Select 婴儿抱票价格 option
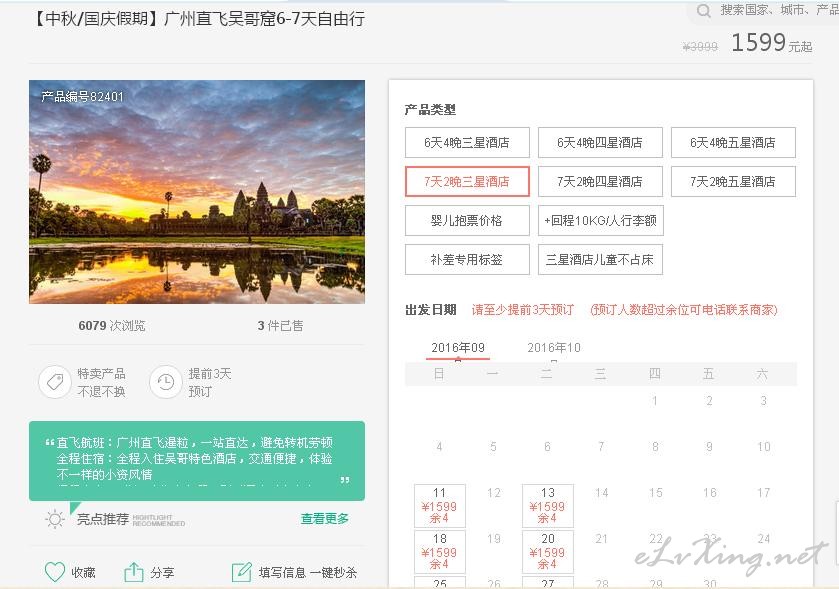This screenshot has width=839, height=589. pyautogui.click(x=467, y=220)
